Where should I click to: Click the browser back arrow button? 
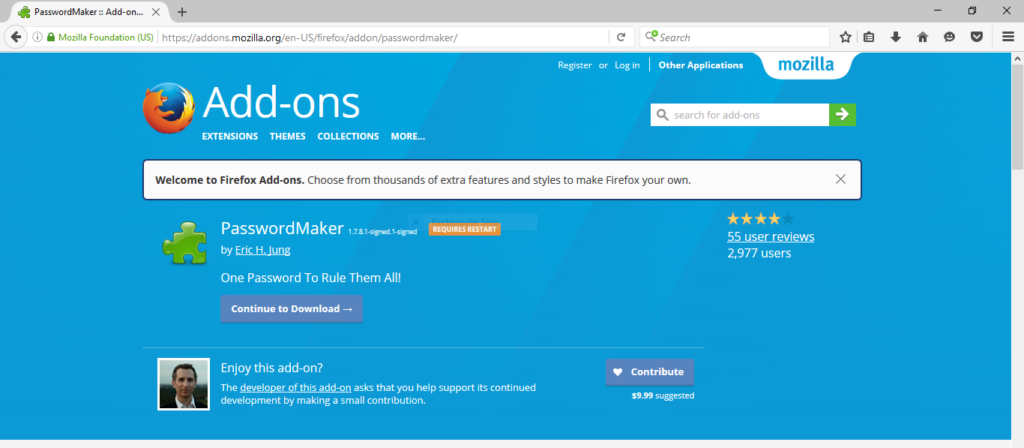(x=15, y=37)
